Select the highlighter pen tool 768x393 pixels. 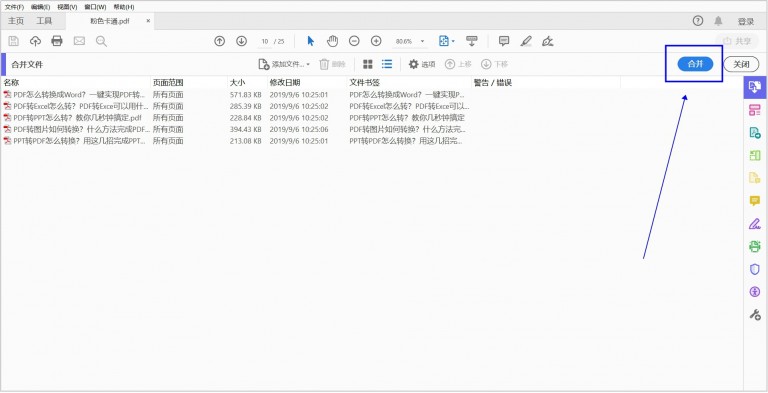tap(526, 41)
